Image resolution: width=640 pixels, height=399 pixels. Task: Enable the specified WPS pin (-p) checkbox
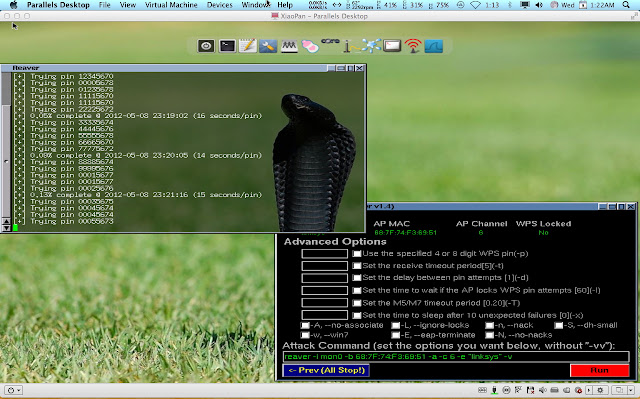coord(357,254)
